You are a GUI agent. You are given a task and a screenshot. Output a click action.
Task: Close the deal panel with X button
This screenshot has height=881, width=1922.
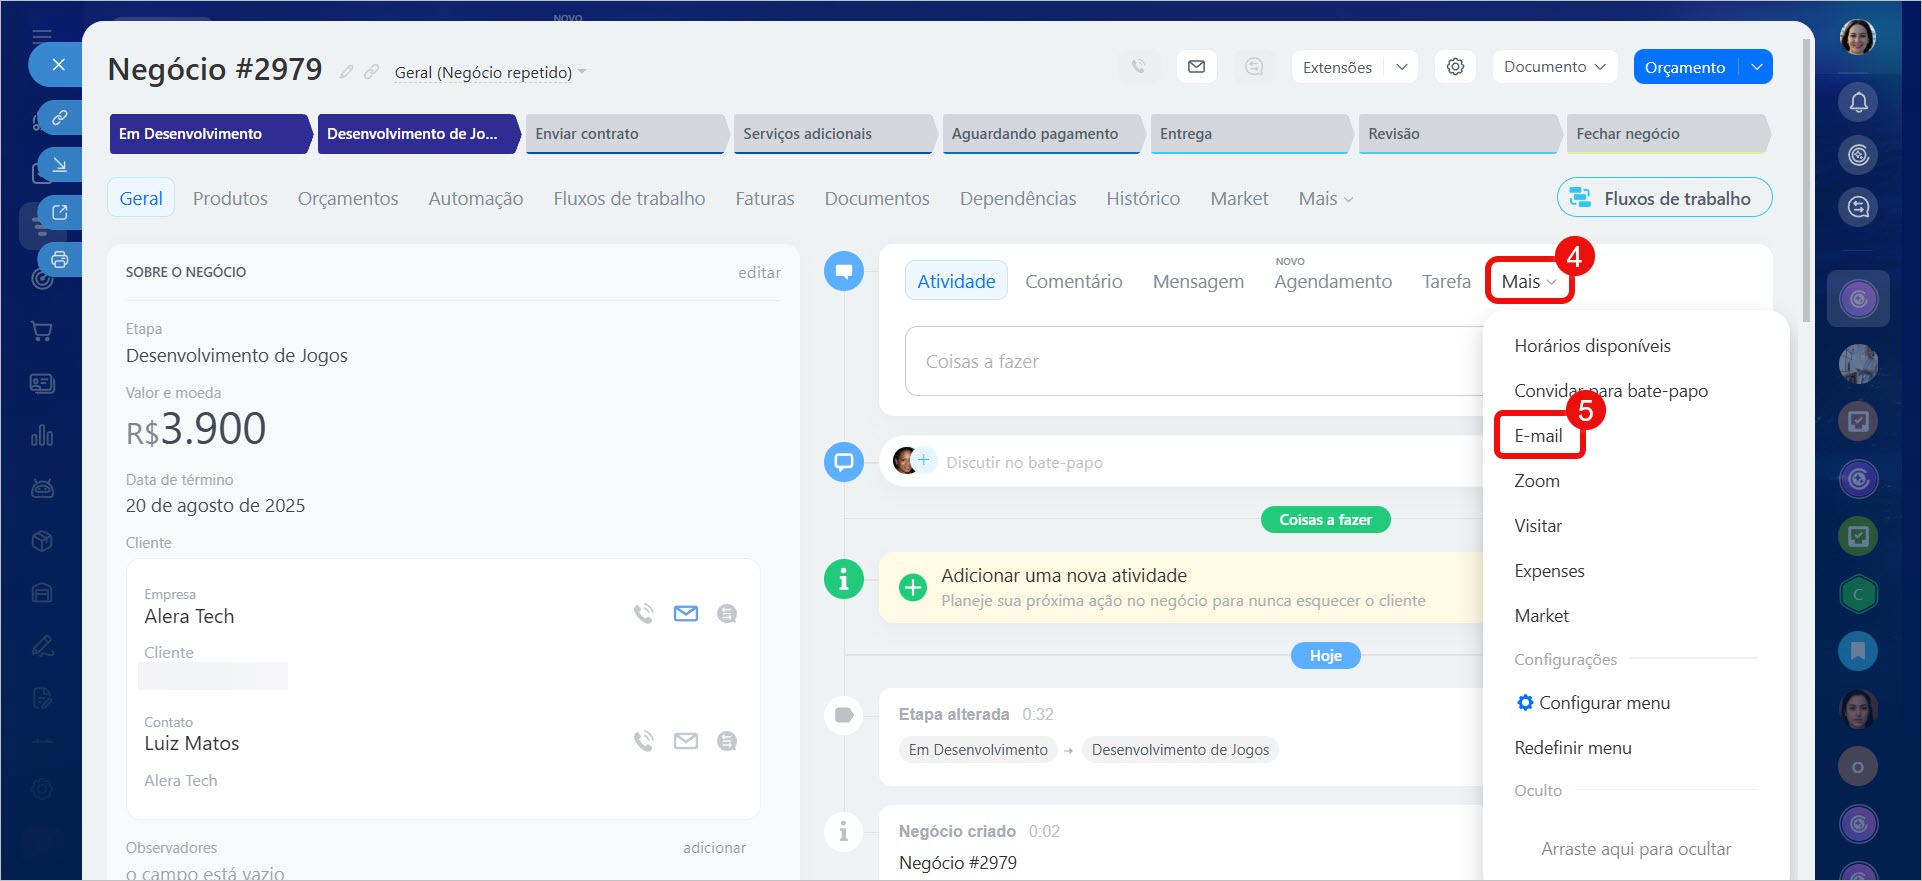[58, 65]
